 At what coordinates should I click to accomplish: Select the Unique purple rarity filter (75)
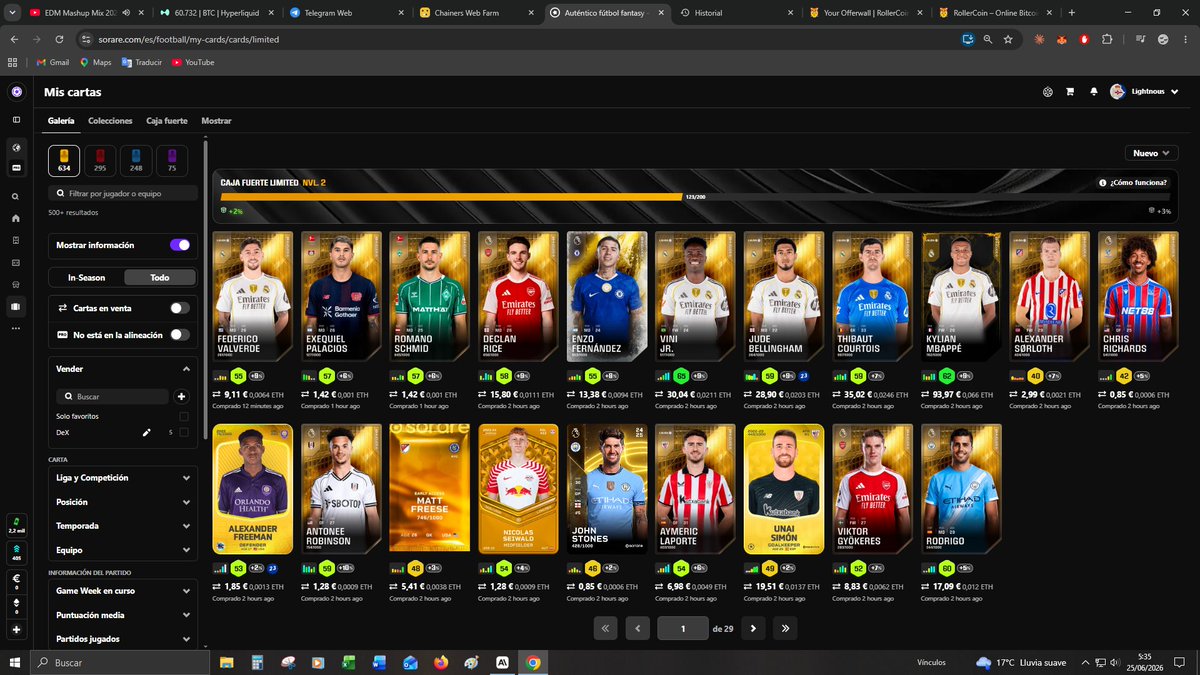tap(172, 160)
